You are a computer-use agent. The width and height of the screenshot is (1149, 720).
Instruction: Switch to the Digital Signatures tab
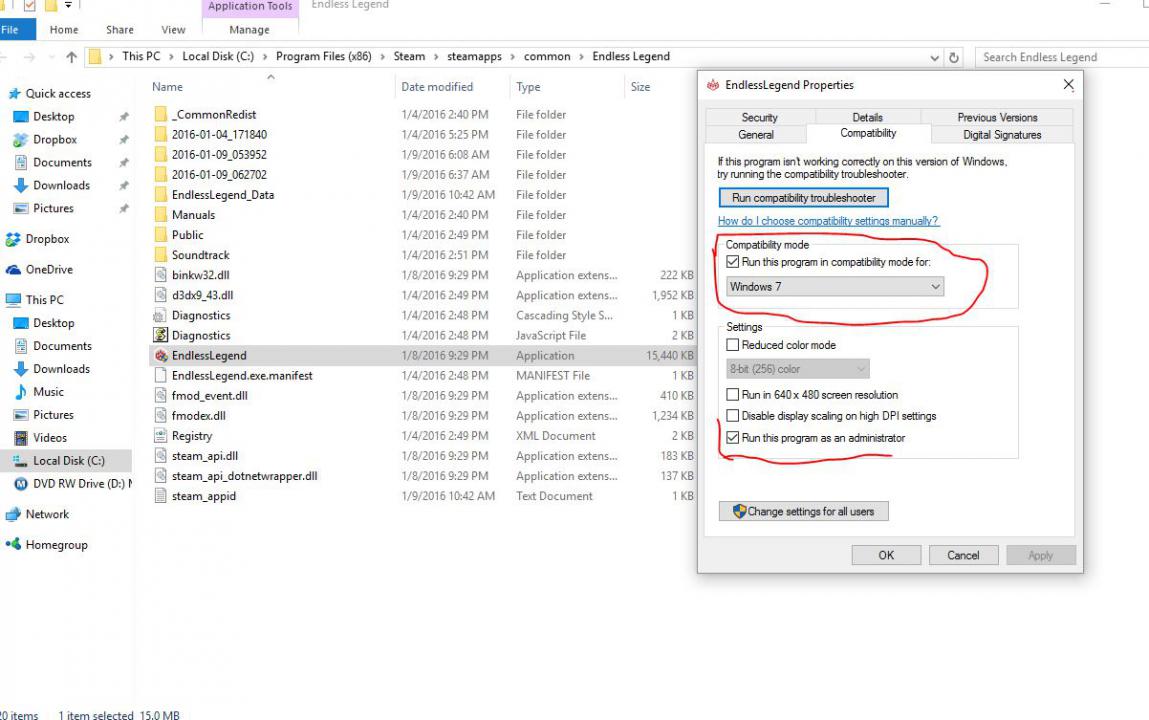(1002, 135)
